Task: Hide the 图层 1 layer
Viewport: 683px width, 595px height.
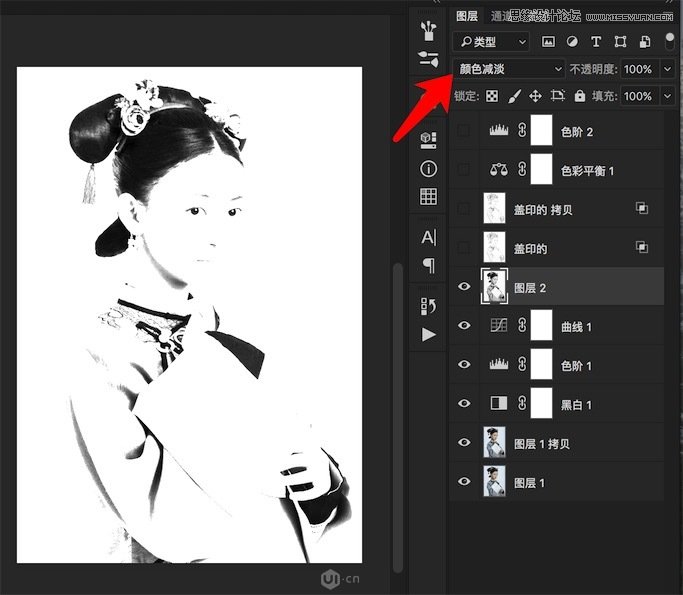Action: [464, 481]
